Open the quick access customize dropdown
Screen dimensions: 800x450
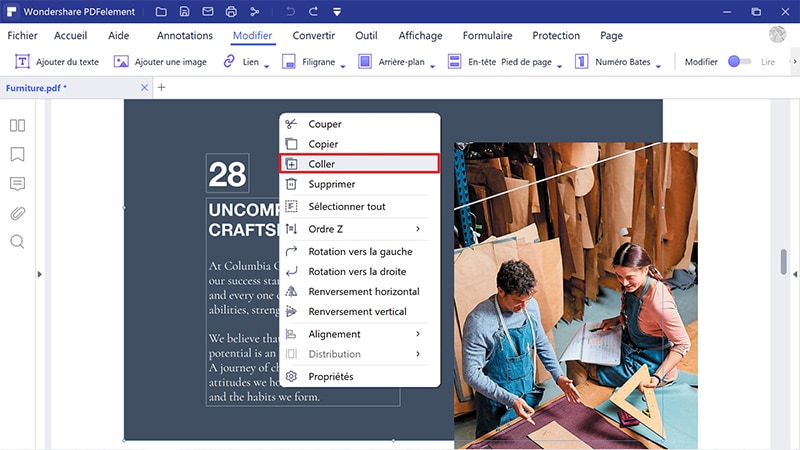(337, 12)
